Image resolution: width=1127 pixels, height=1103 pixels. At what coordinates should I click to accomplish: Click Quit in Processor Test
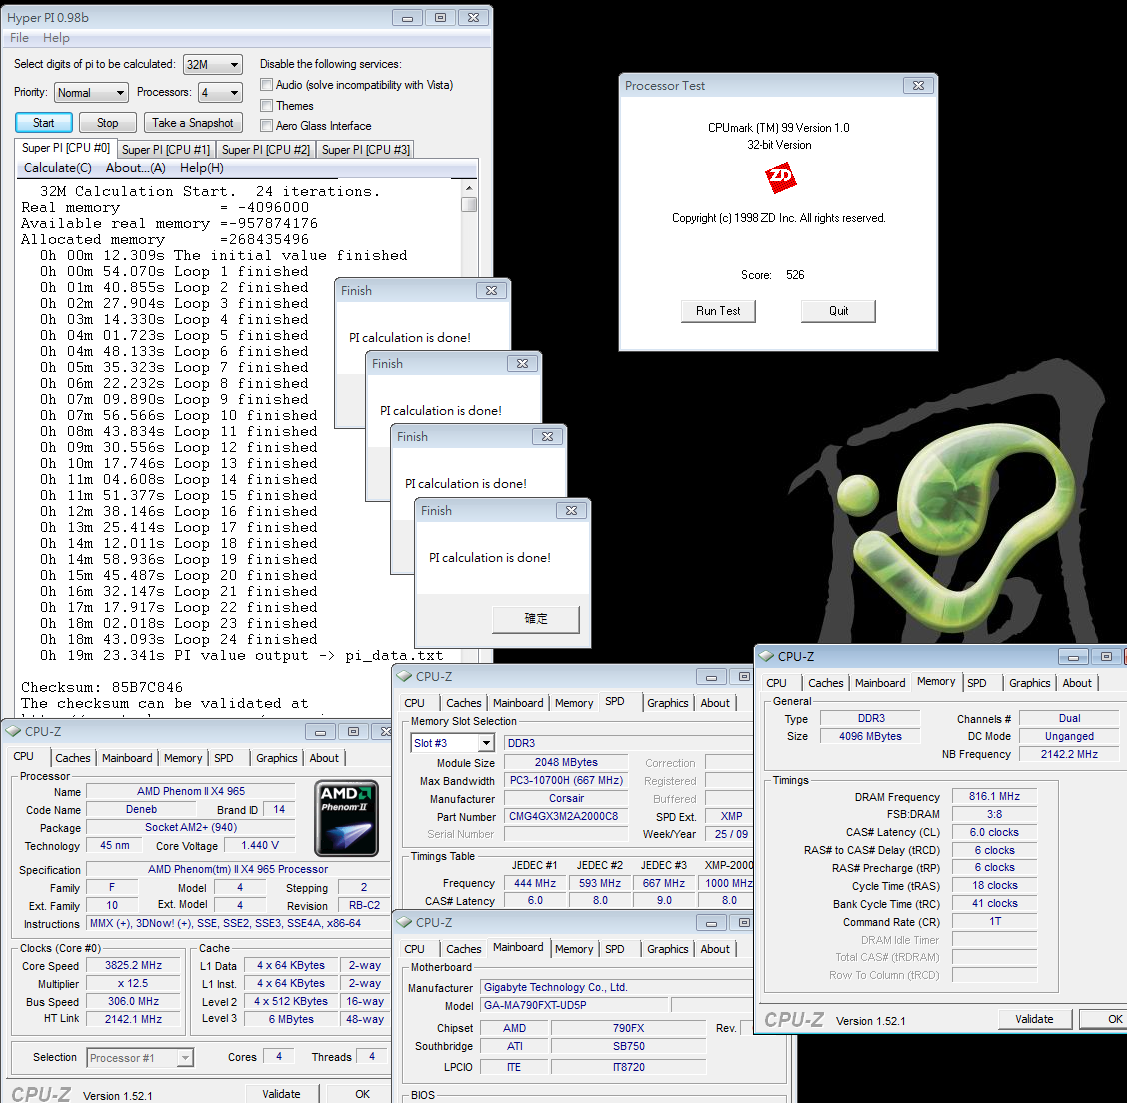point(838,311)
